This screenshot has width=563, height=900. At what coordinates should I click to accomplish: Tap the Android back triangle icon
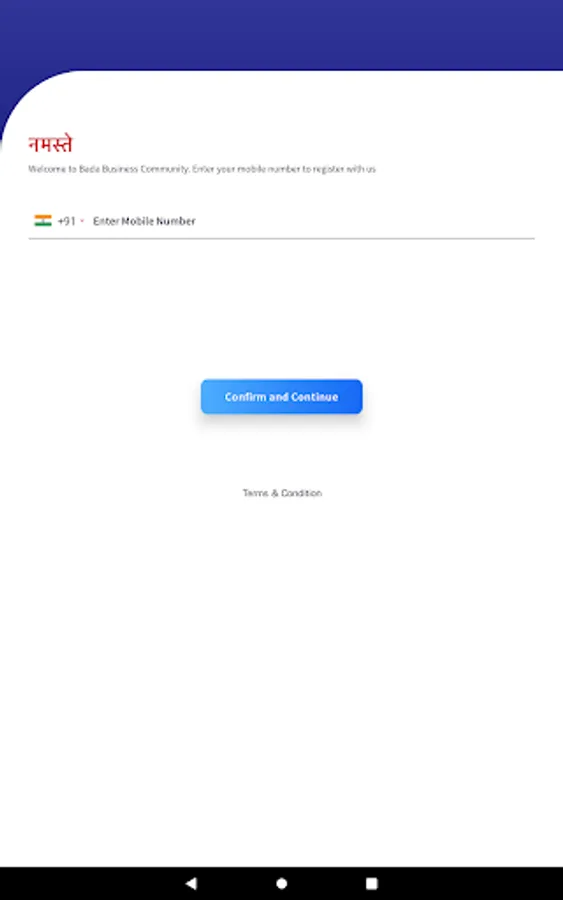192,883
